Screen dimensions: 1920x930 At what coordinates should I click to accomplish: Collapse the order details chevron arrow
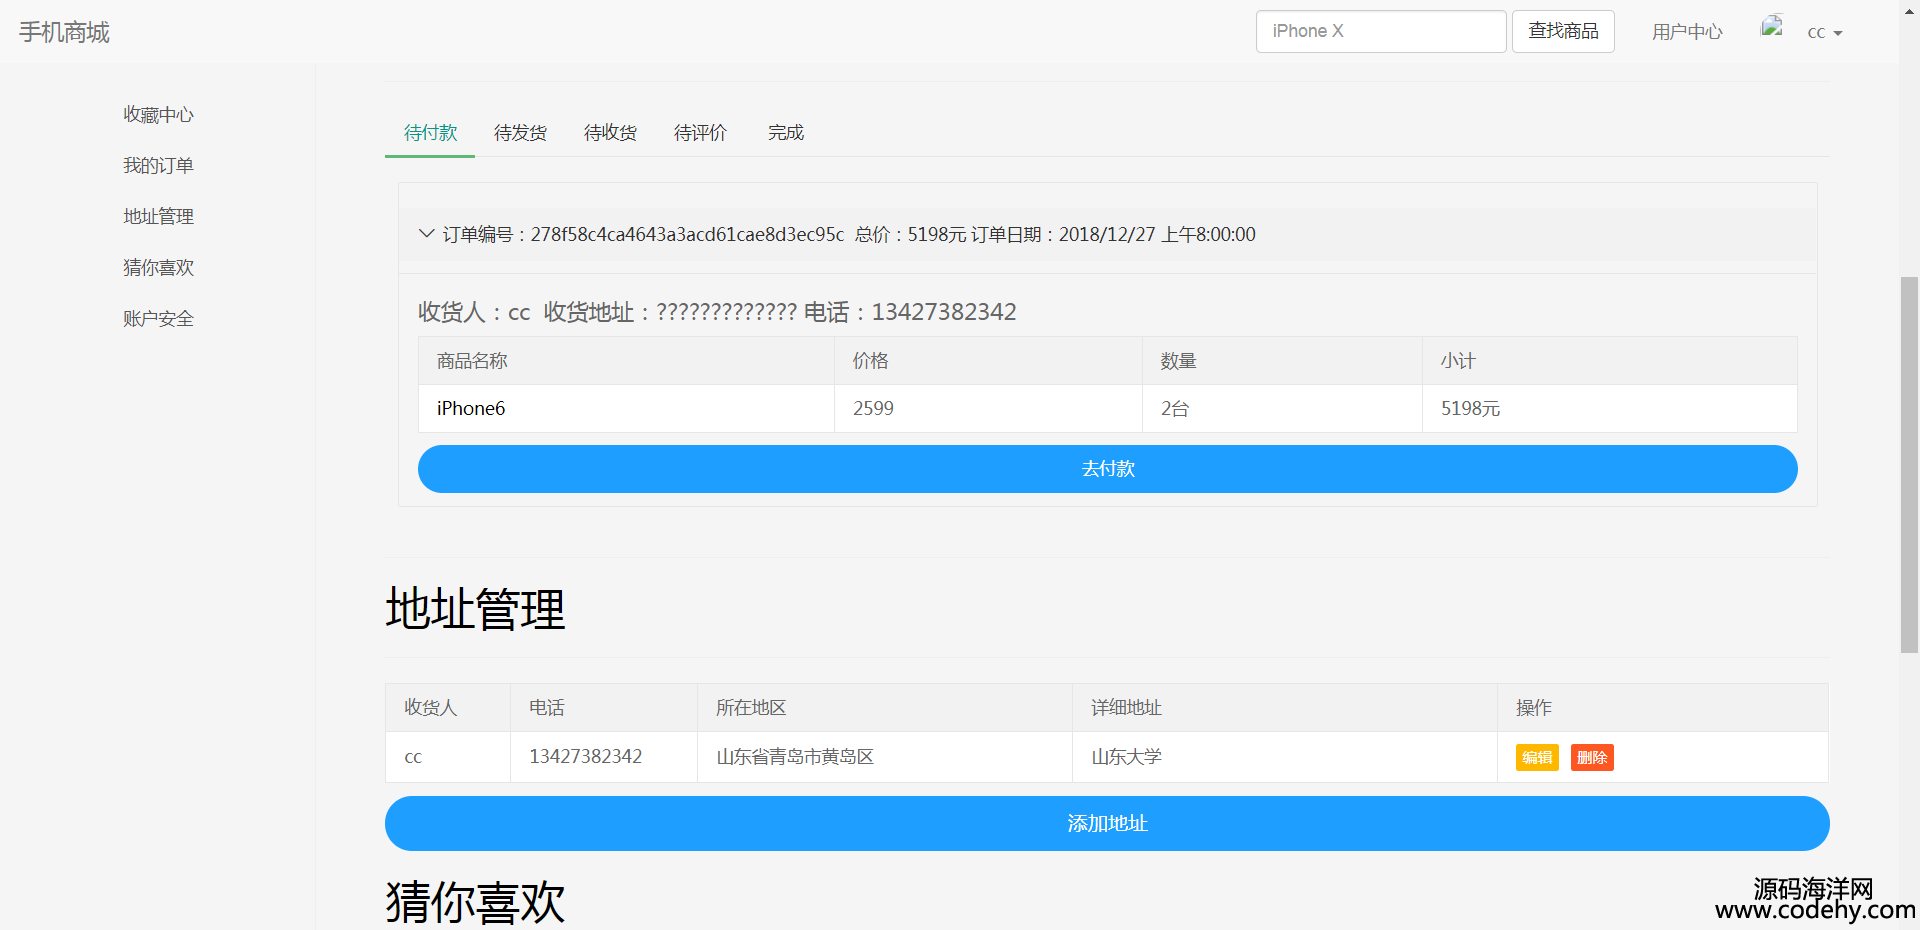click(426, 234)
